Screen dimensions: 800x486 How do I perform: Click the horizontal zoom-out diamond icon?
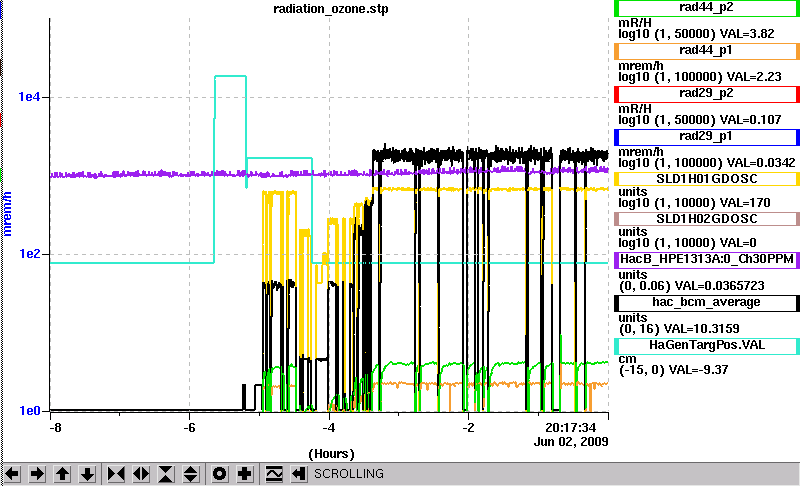pos(141,474)
